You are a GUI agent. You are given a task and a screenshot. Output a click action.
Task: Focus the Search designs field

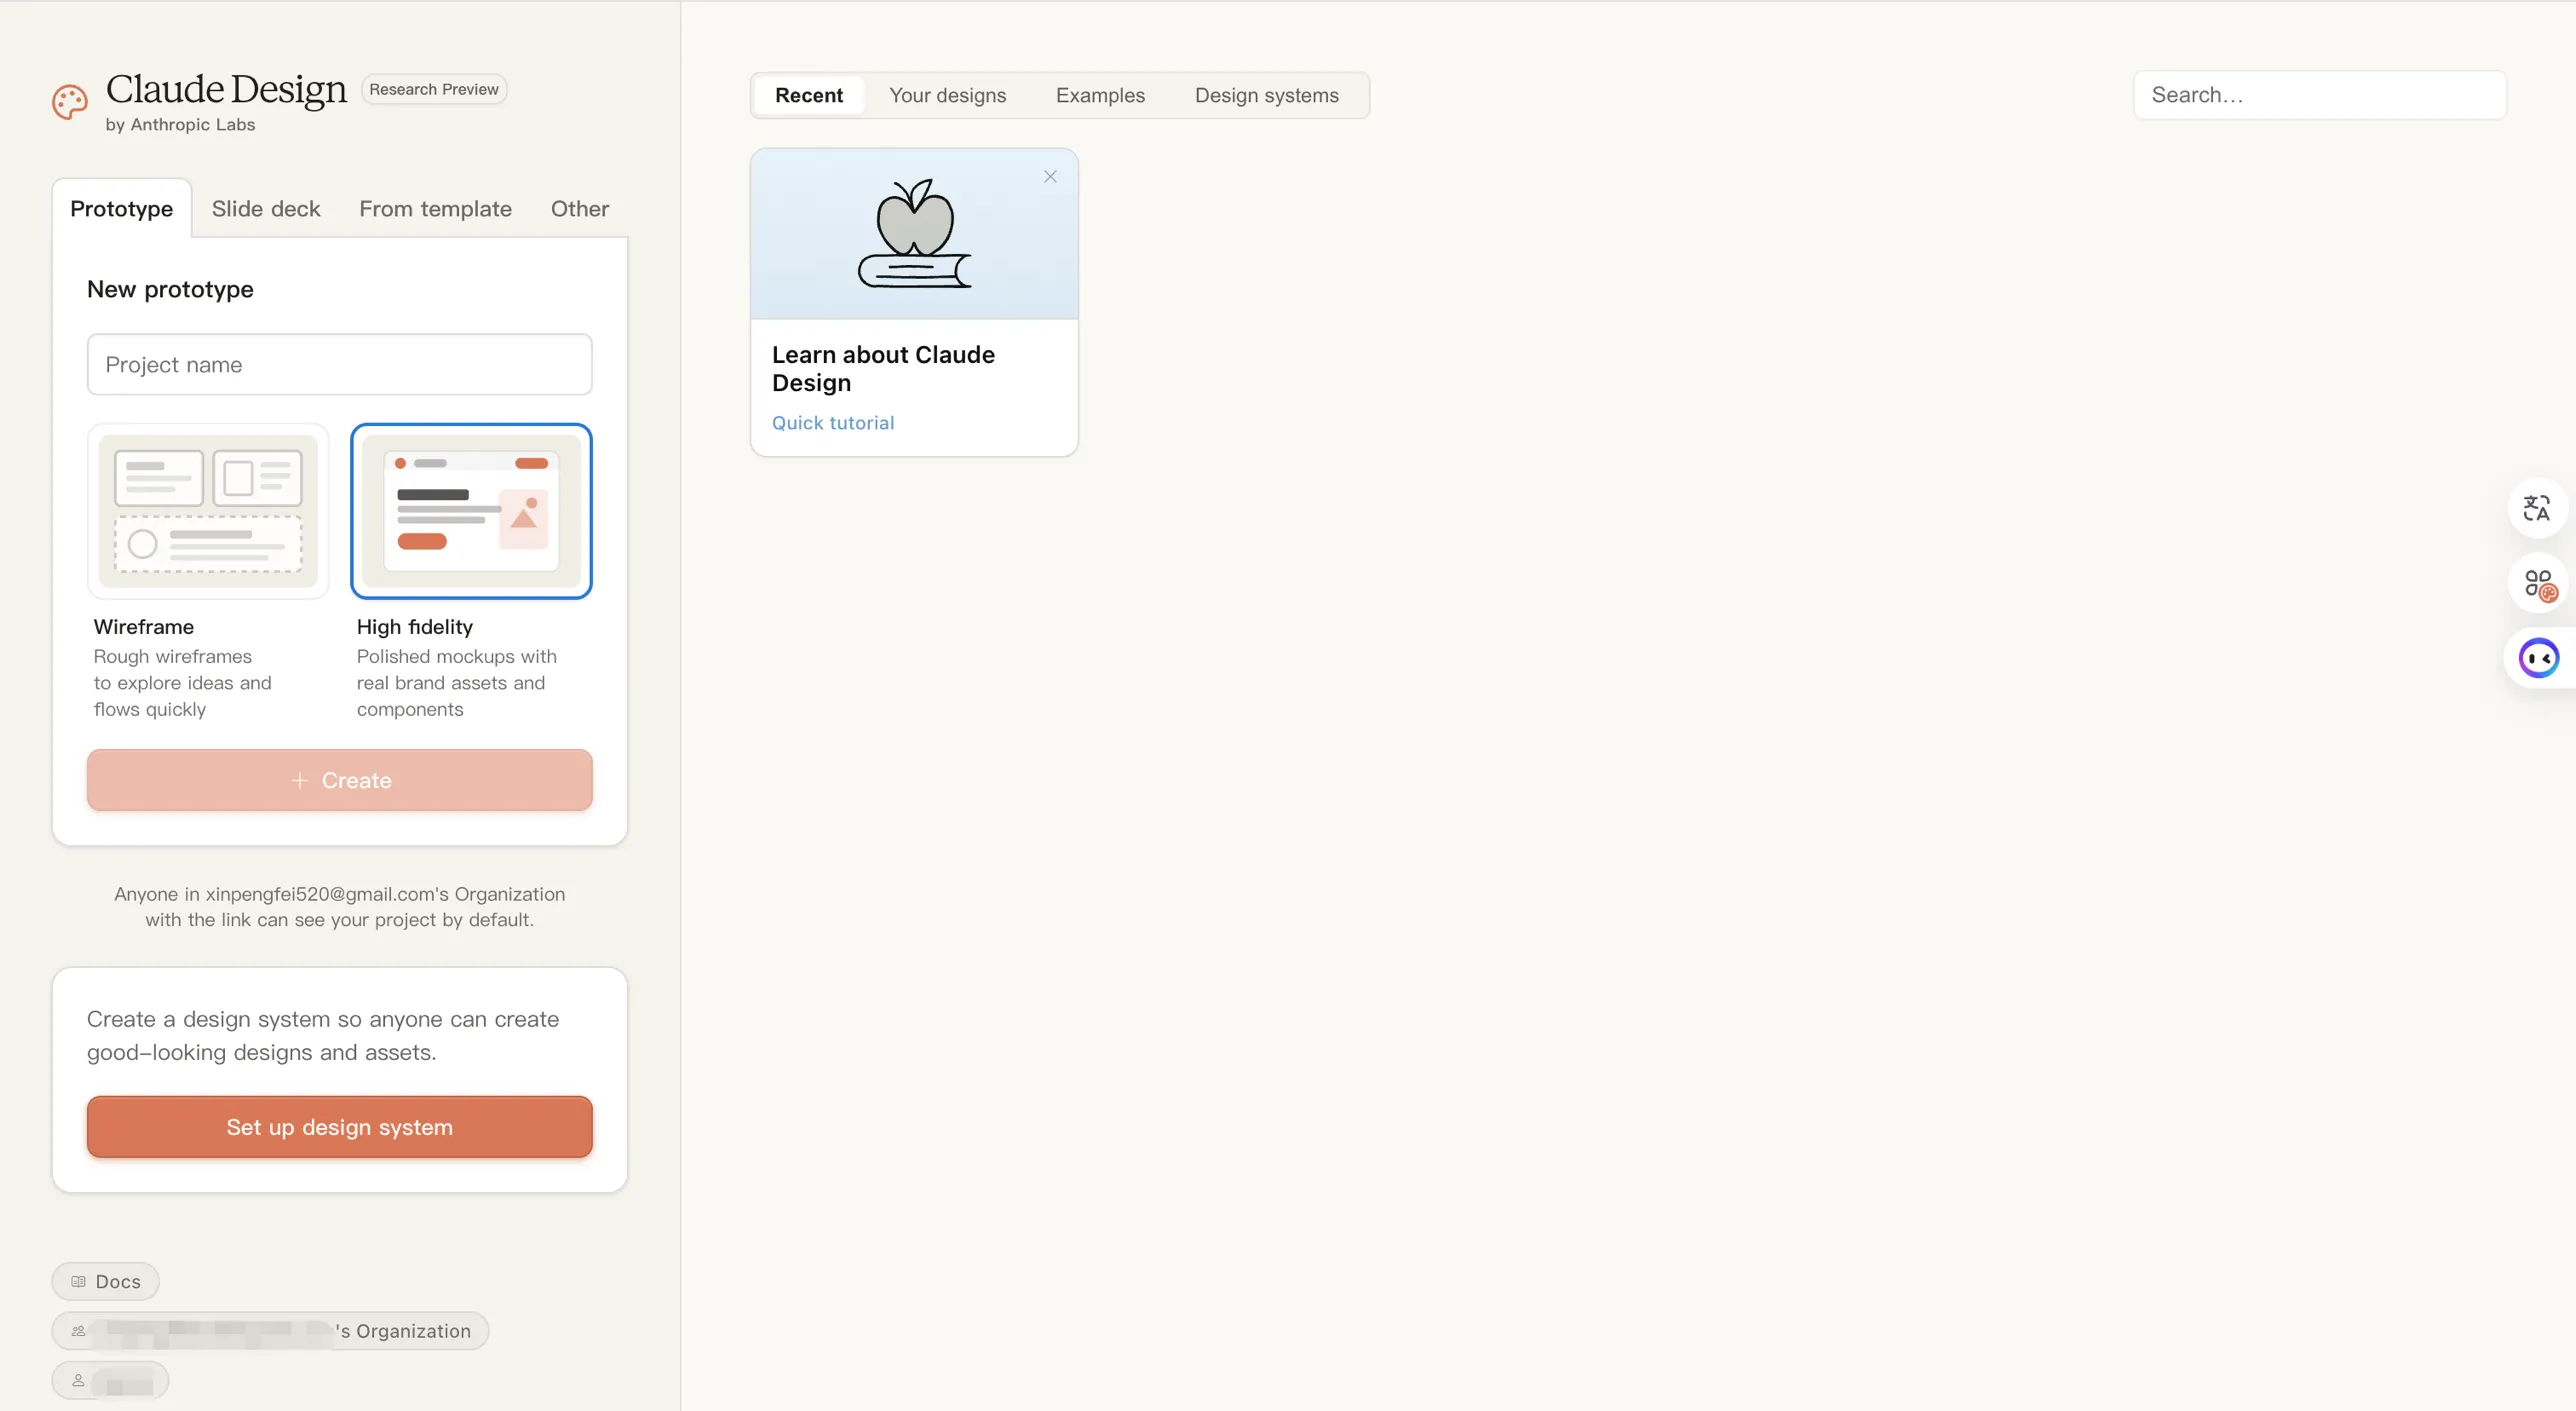coord(2320,95)
